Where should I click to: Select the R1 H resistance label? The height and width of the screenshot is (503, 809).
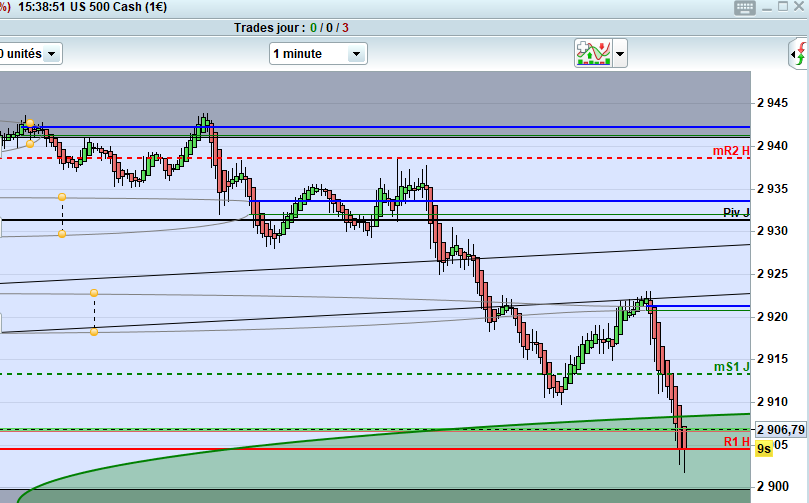(x=736, y=442)
